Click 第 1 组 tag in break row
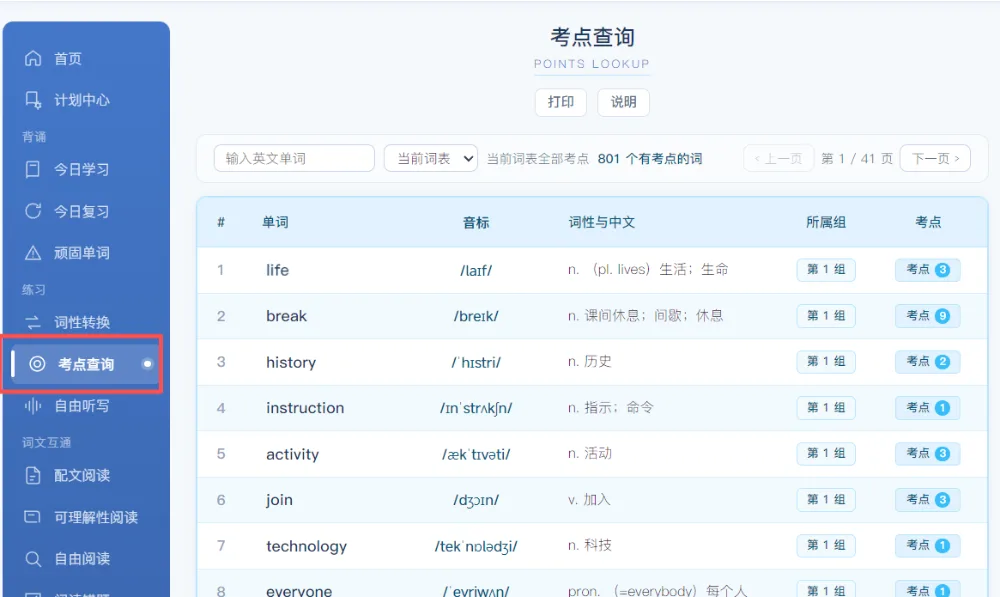 point(826,316)
